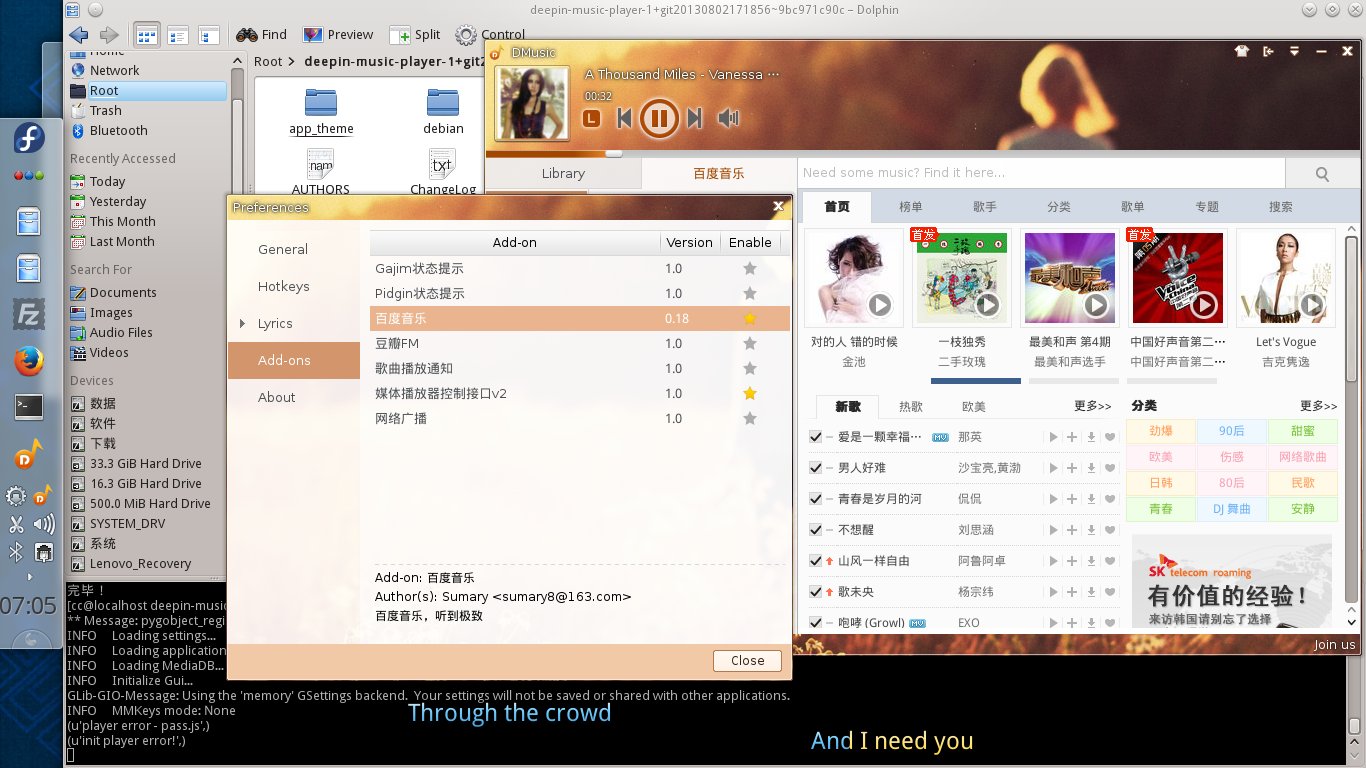Image resolution: width=1366 pixels, height=768 pixels.
Task: Open the app_theme folder in Dolphin
Action: click(321, 111)
